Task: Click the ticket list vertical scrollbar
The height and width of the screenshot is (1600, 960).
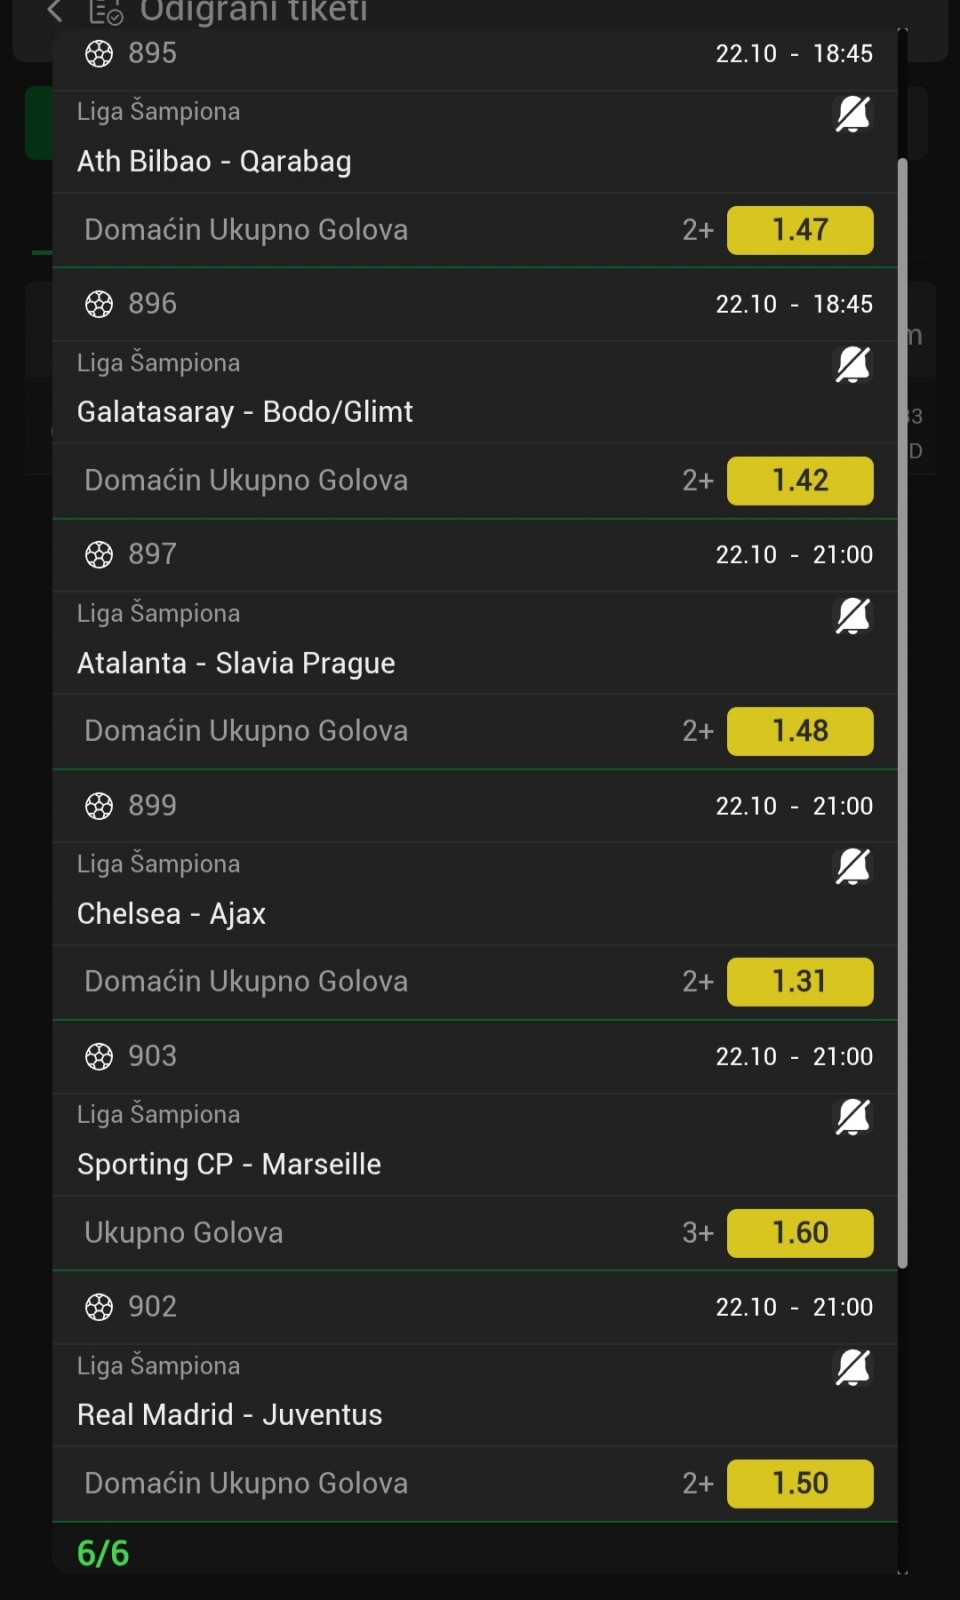Action: (902, 700)
